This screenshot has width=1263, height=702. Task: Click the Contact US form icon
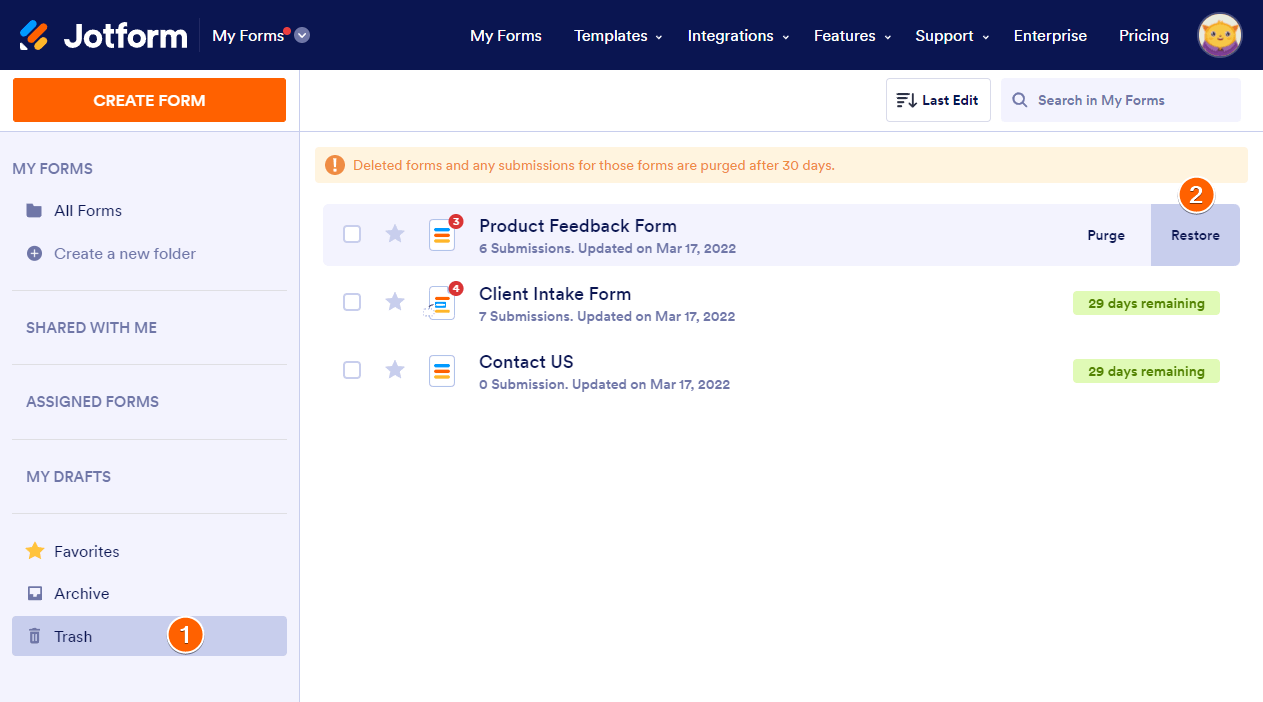pyautogui.click(x=442, y=371)
